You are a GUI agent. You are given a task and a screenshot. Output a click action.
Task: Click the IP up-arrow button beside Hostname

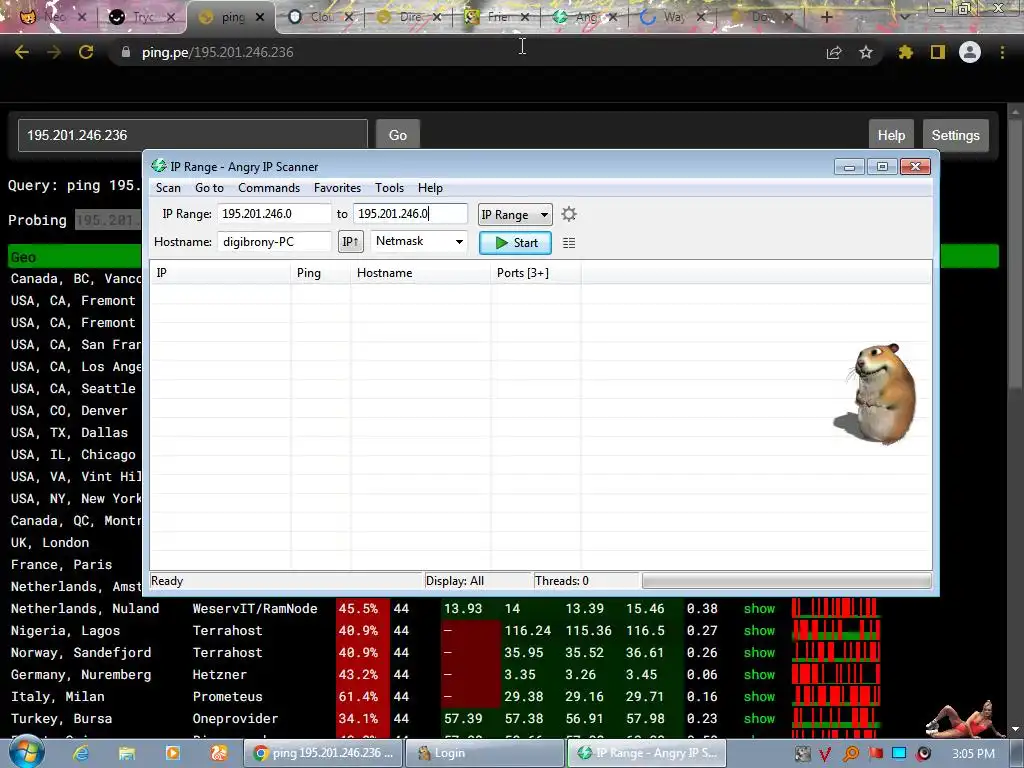tap(351, 242)
